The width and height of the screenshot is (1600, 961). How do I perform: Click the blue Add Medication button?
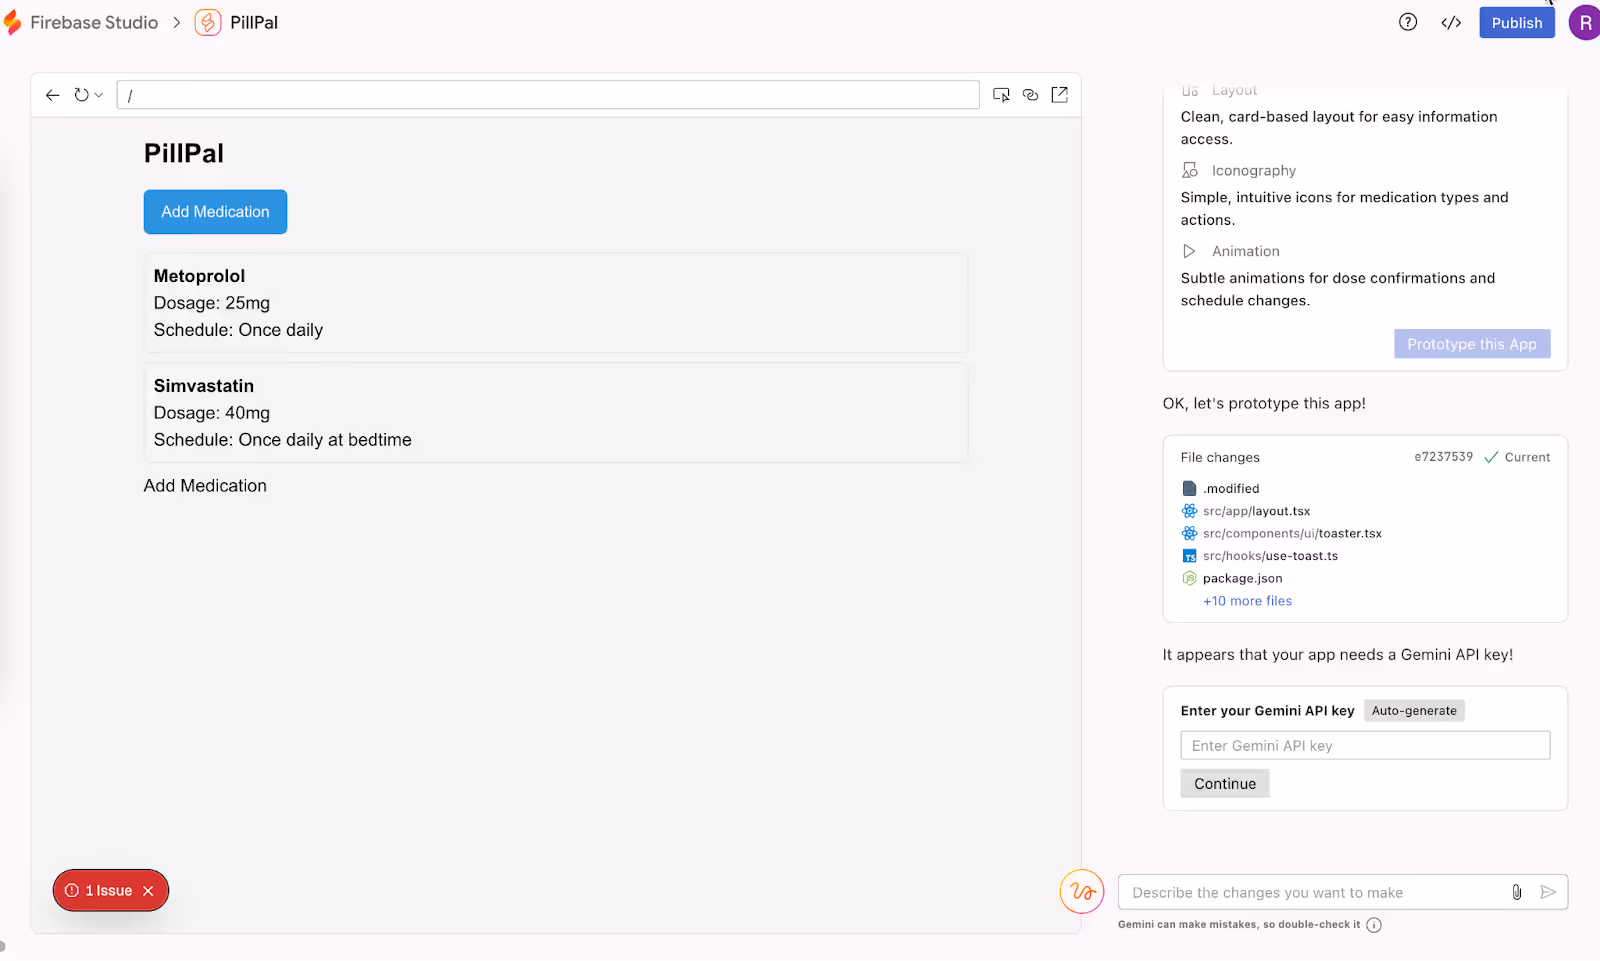tap(215, 212)
